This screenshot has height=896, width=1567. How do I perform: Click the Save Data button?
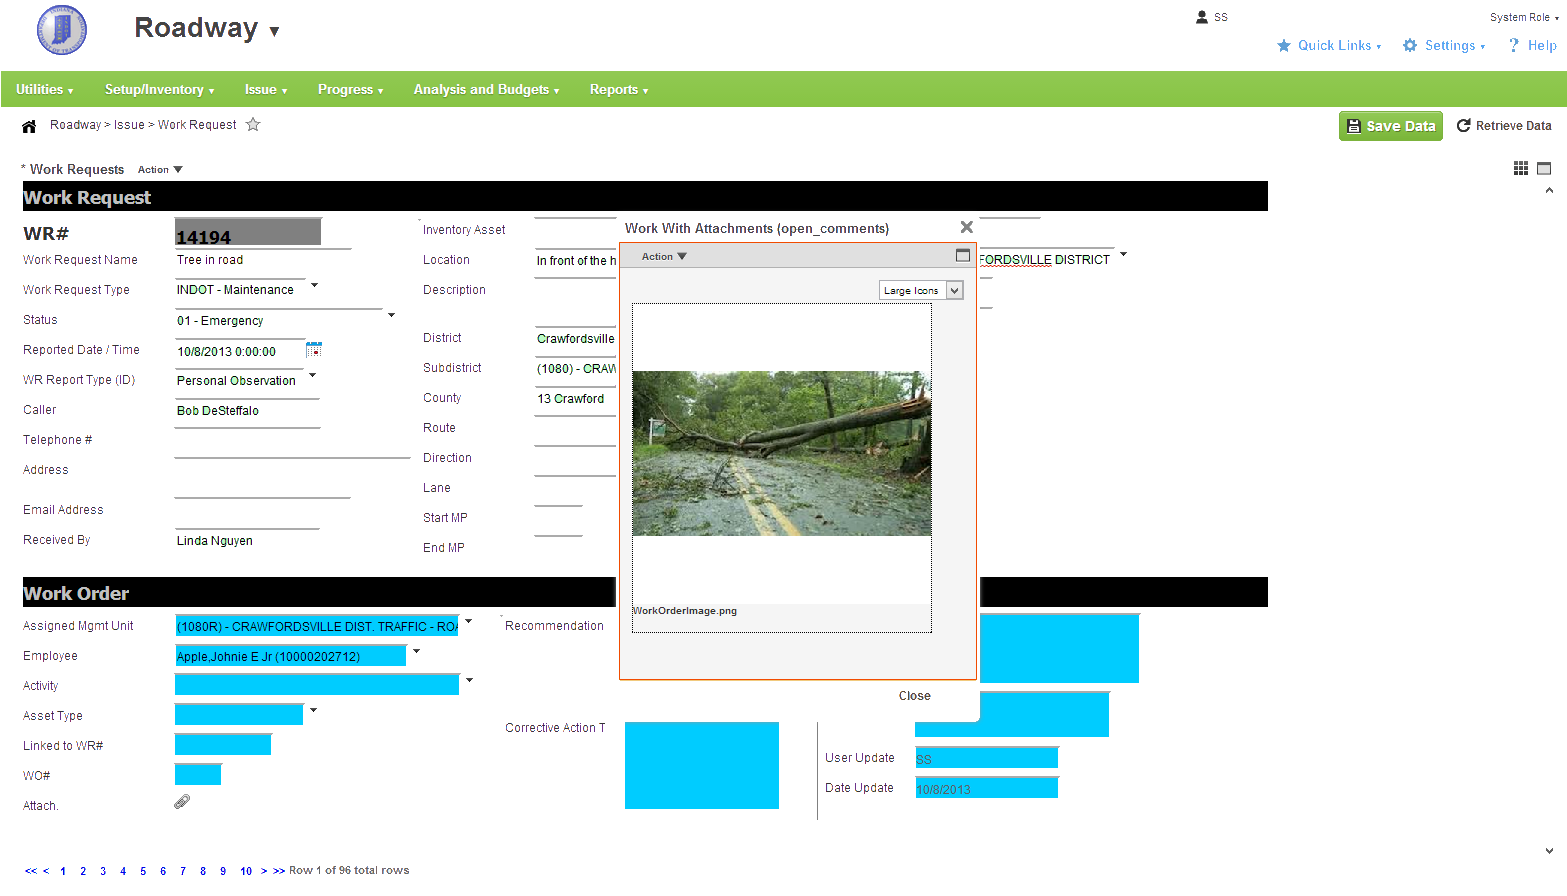1390,126
